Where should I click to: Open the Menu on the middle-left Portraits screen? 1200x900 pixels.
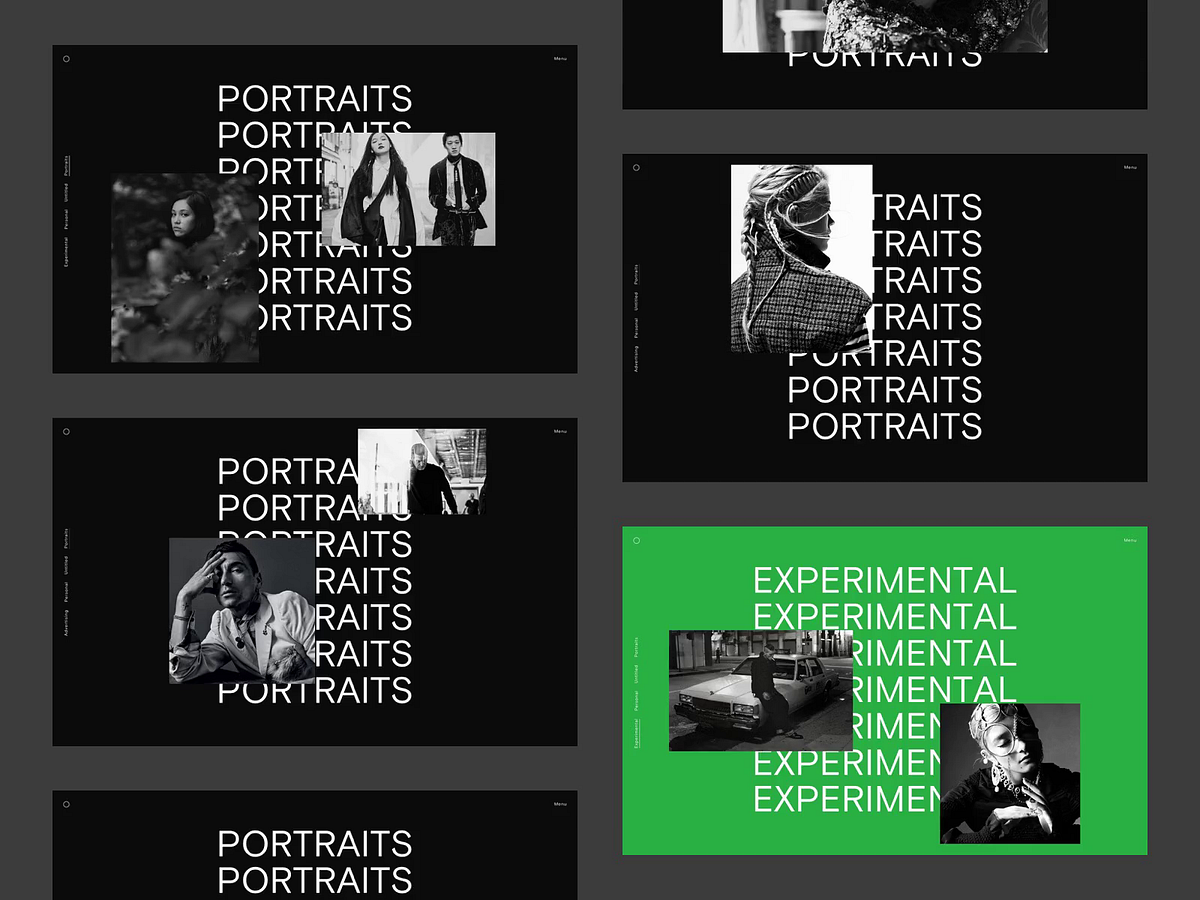coord(560,431)
